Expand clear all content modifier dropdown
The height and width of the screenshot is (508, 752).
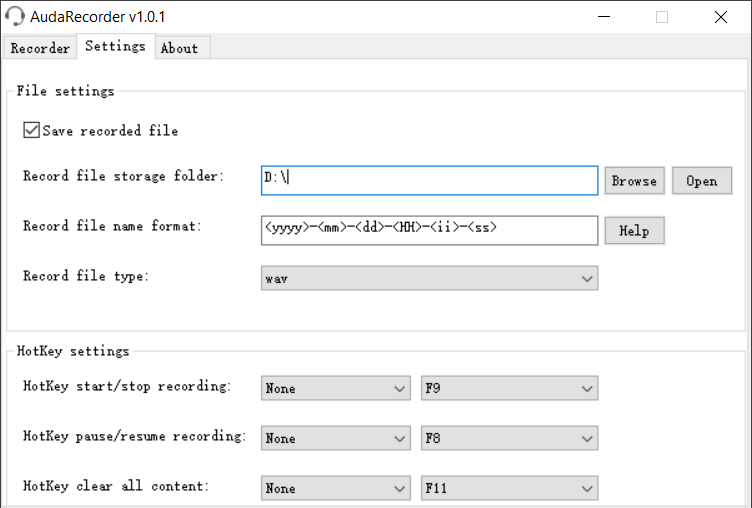pos(335,488)
